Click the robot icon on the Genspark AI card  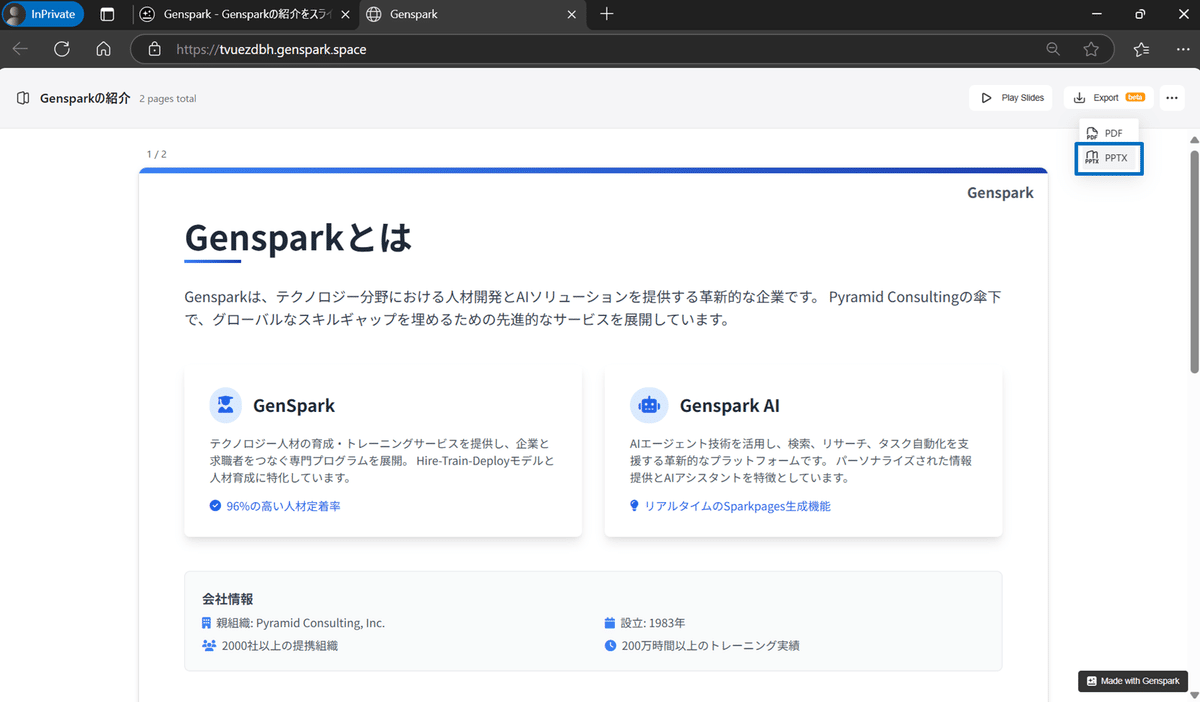pos(648,405)
